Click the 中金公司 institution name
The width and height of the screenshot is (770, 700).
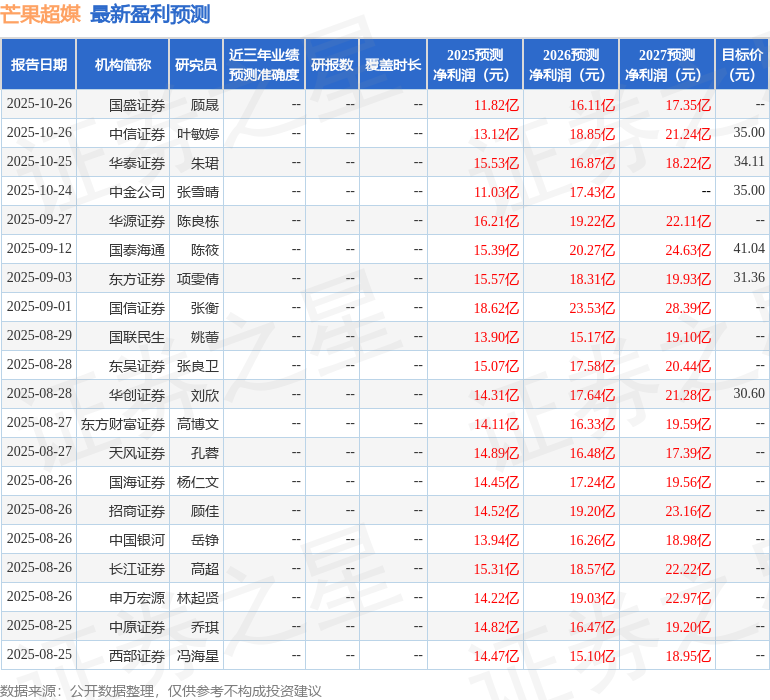tap(136, 192)
